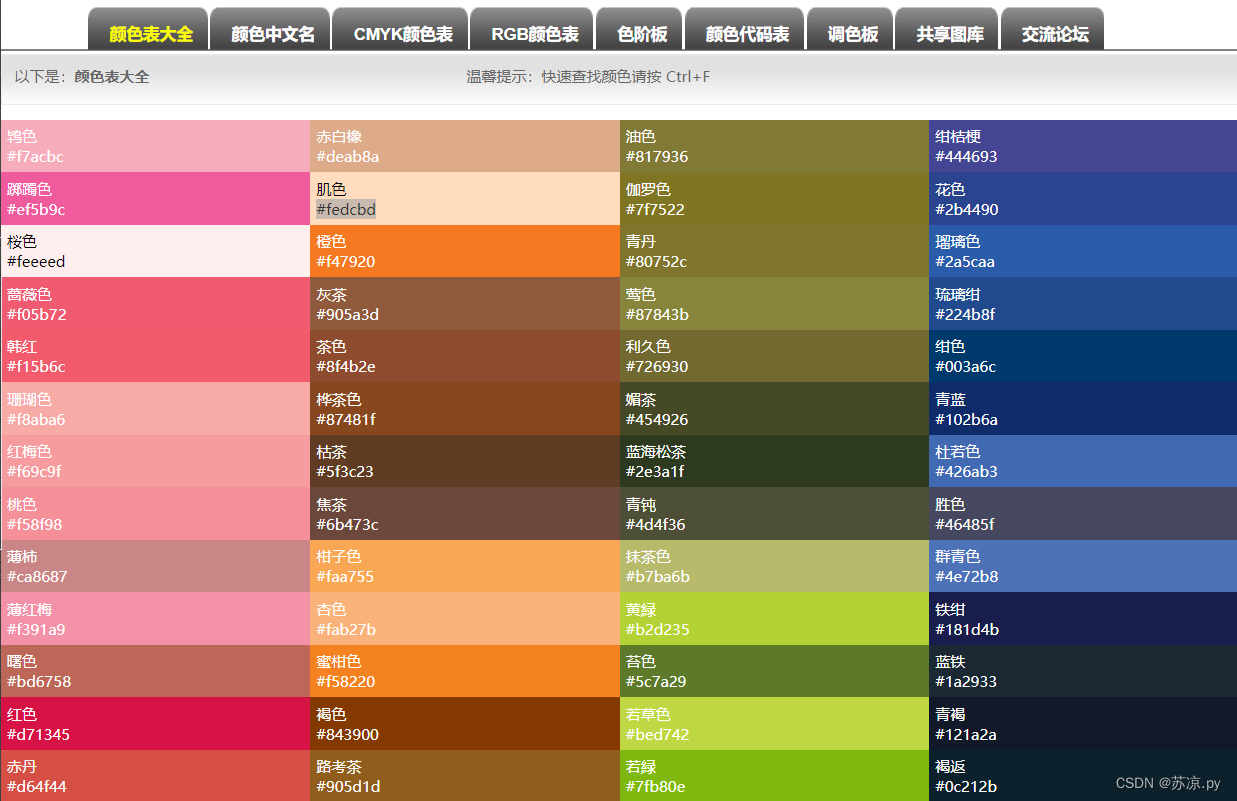Click the 枯茶 #5f3c23 swatch
This screenshot has width=1237, height=801.
[465, 461]
